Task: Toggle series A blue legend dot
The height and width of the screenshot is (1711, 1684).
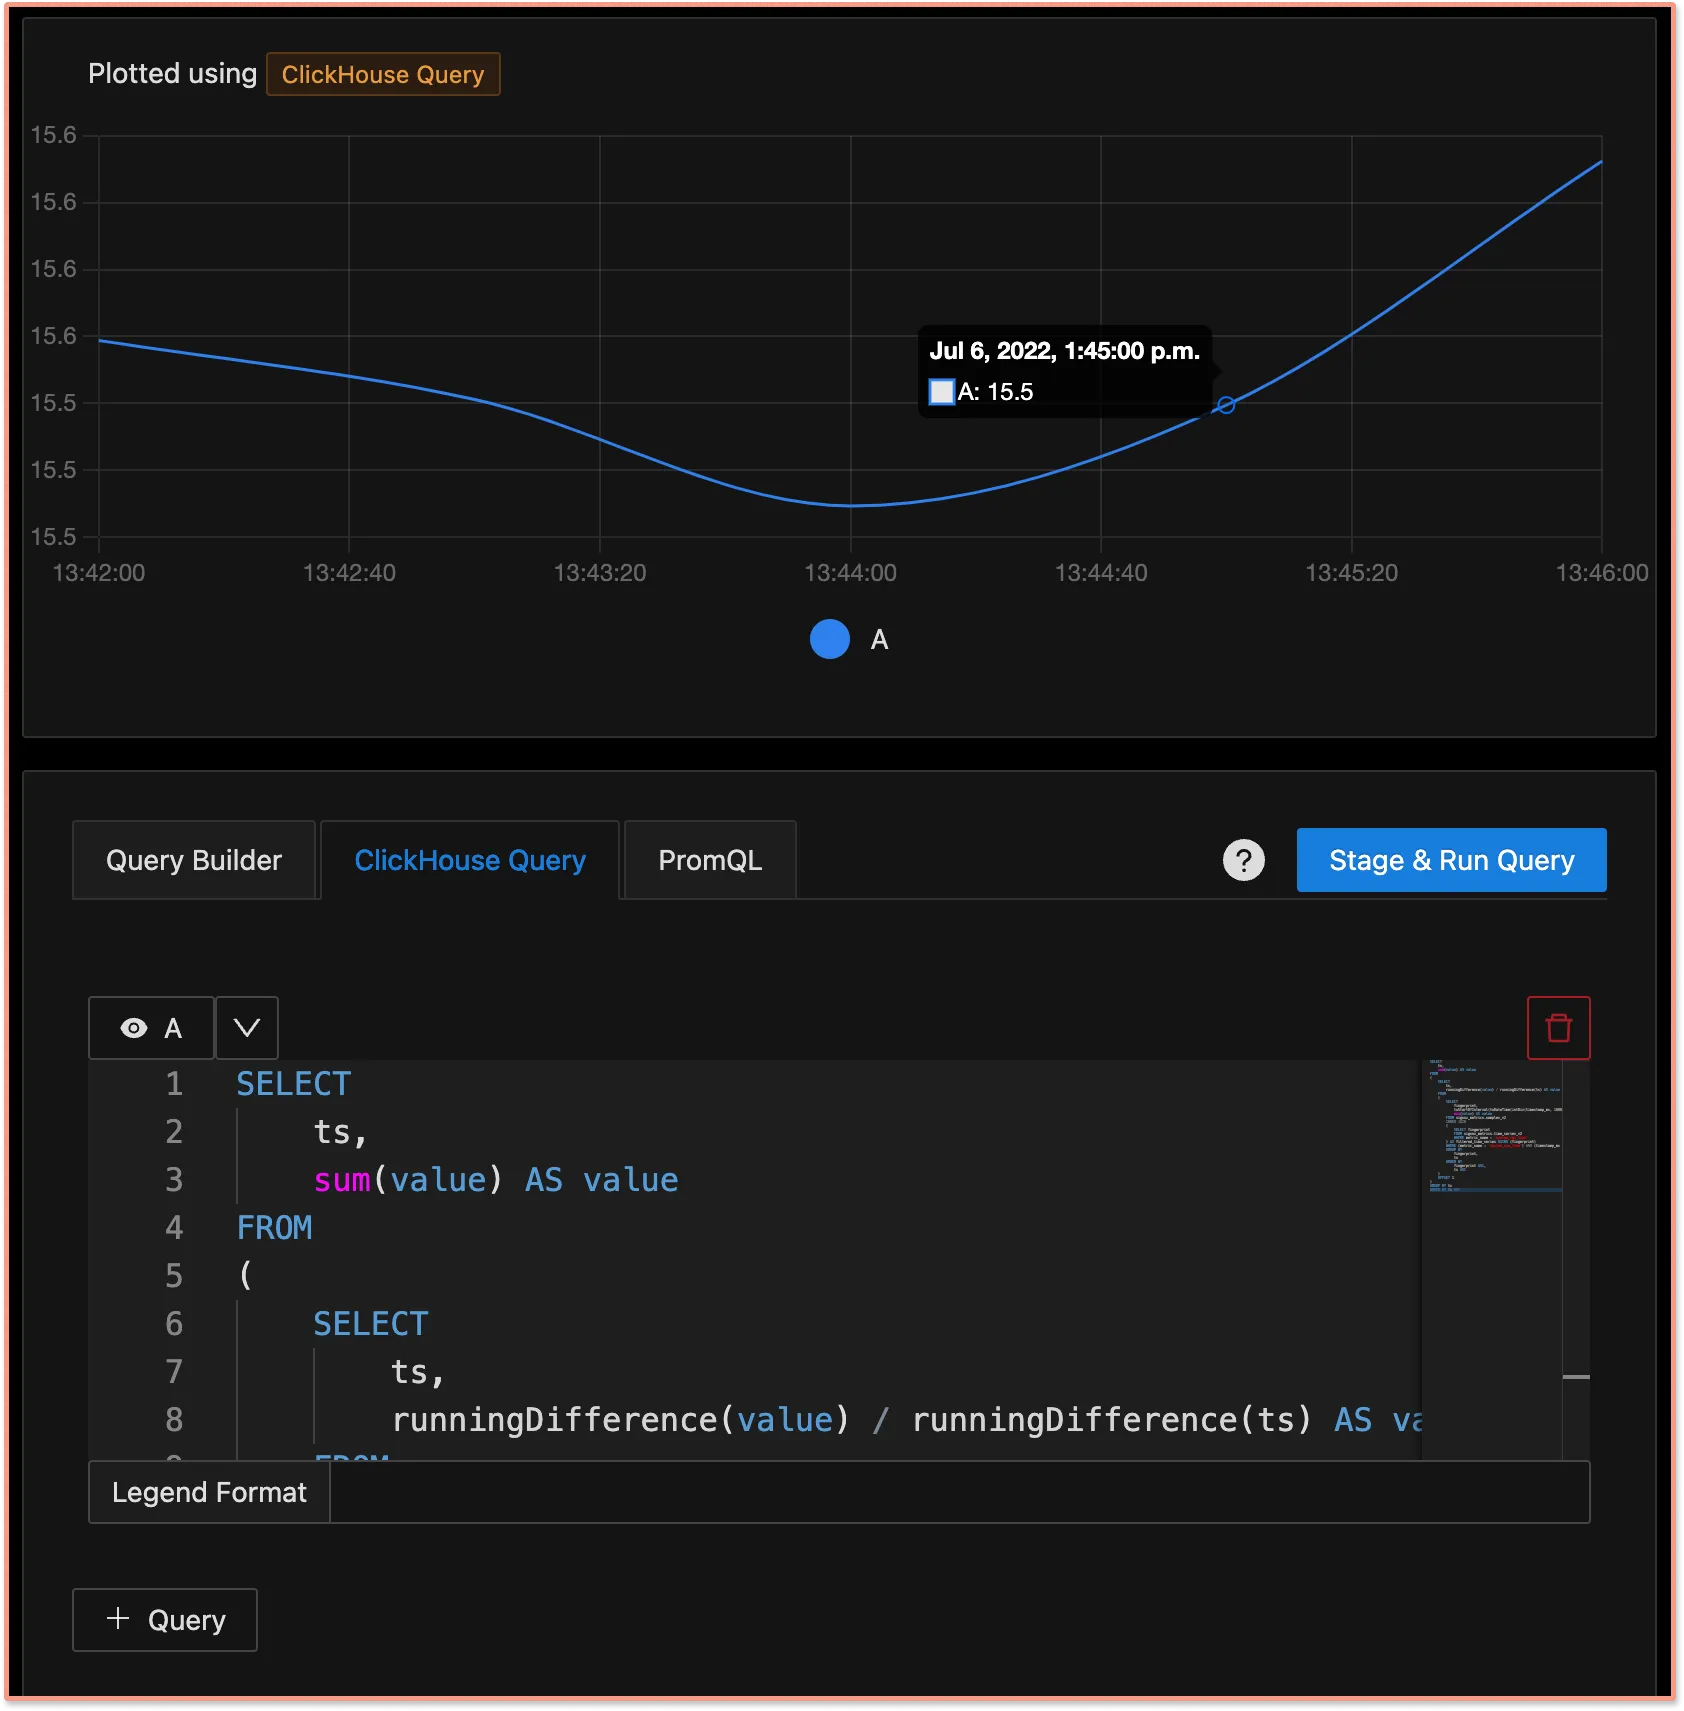Action: (829, 639)
